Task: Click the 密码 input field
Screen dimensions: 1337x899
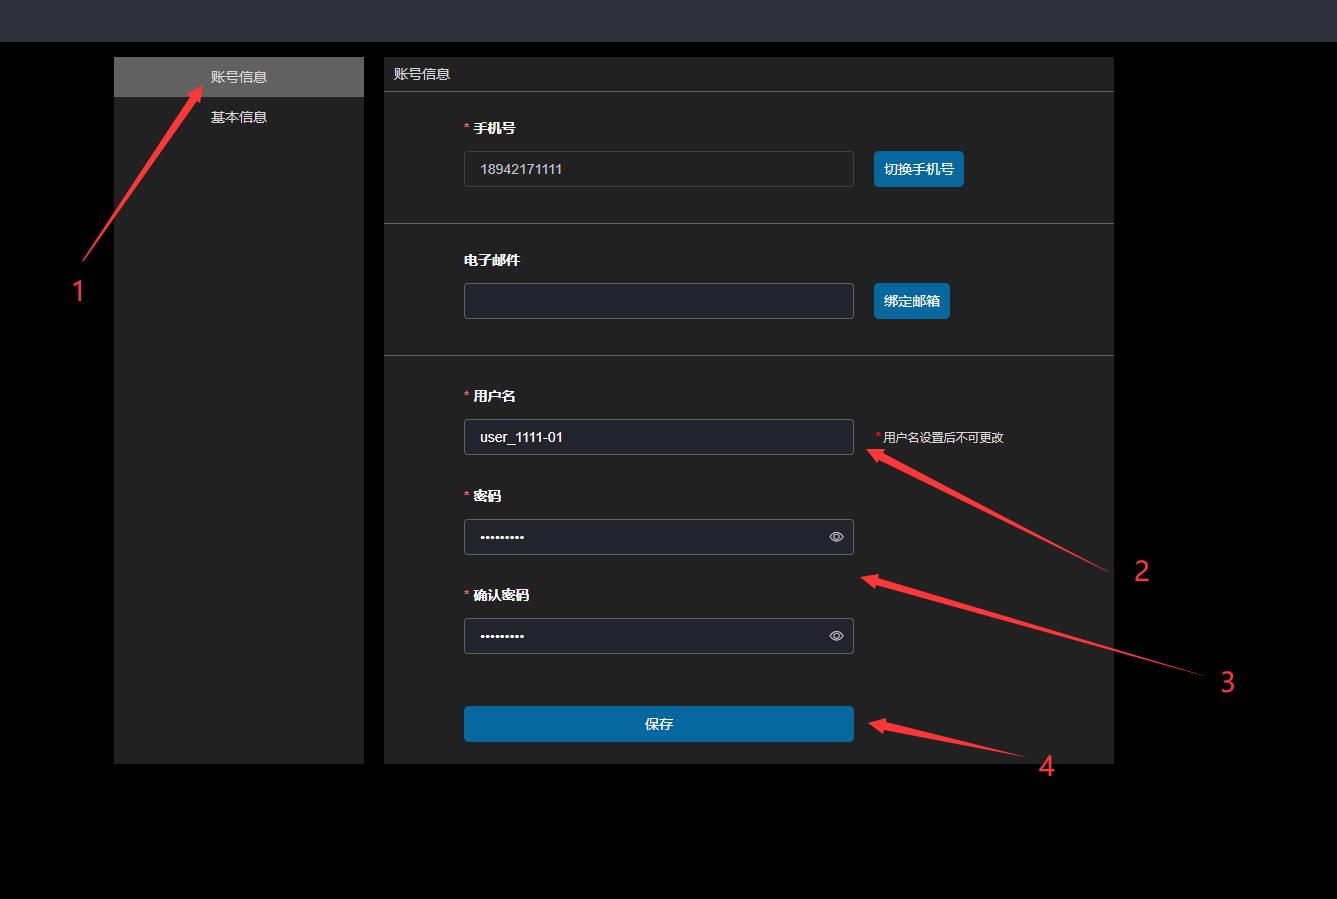Action: tap(659, 537)
